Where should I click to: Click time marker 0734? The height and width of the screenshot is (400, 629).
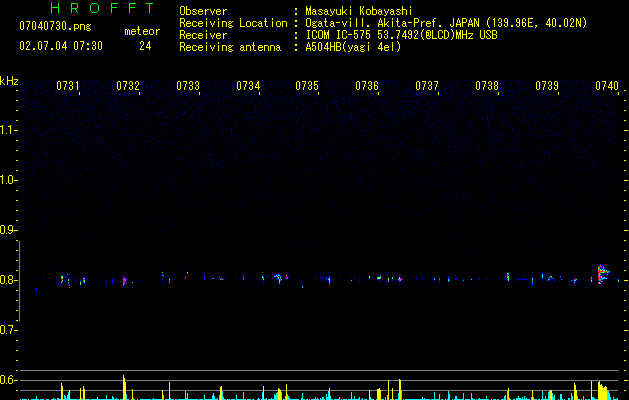(248, 86)
